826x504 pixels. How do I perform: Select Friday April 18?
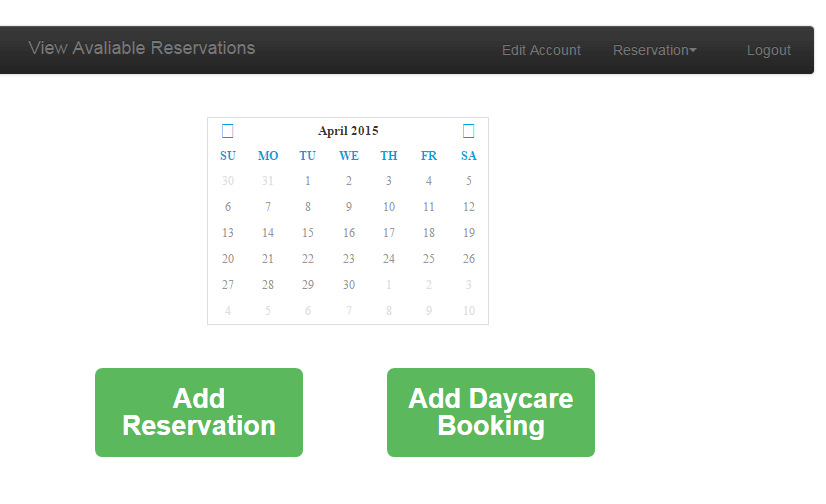(x=429, y=233)
